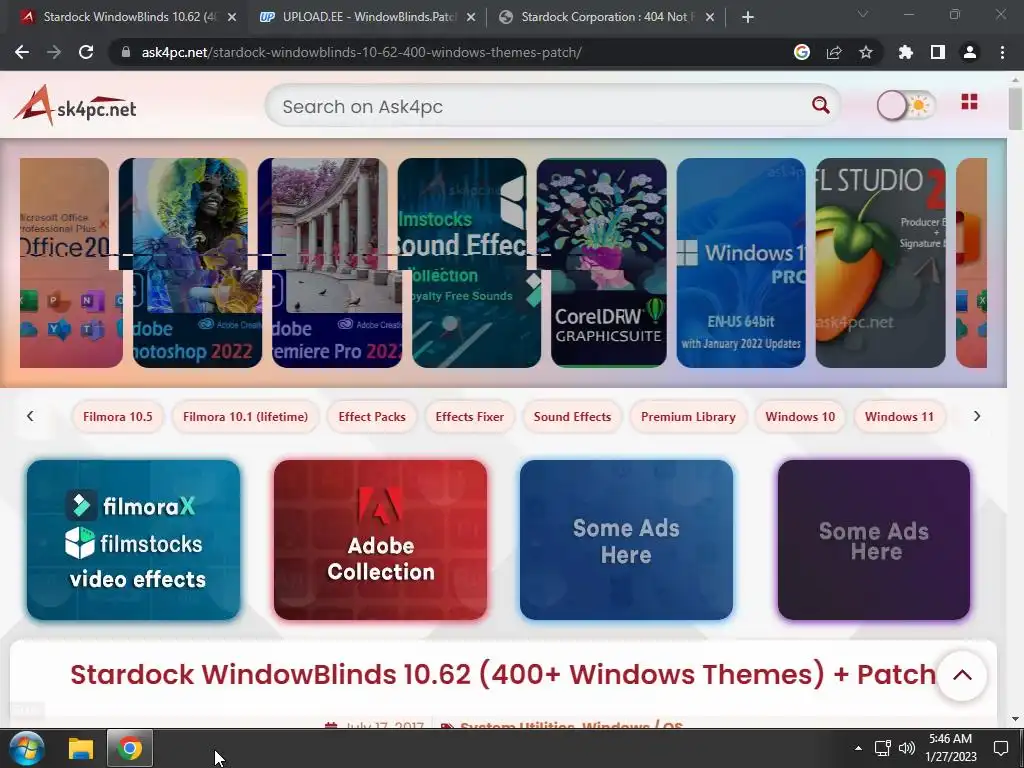The image size is (1024, 768).
Task: Click the address bar URL
Action: 361,52
